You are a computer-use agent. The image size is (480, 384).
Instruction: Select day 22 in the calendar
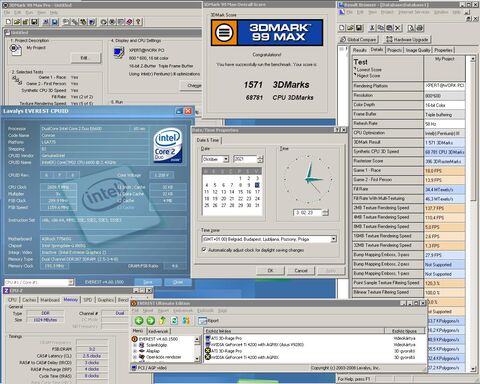[x=240, y=198]
